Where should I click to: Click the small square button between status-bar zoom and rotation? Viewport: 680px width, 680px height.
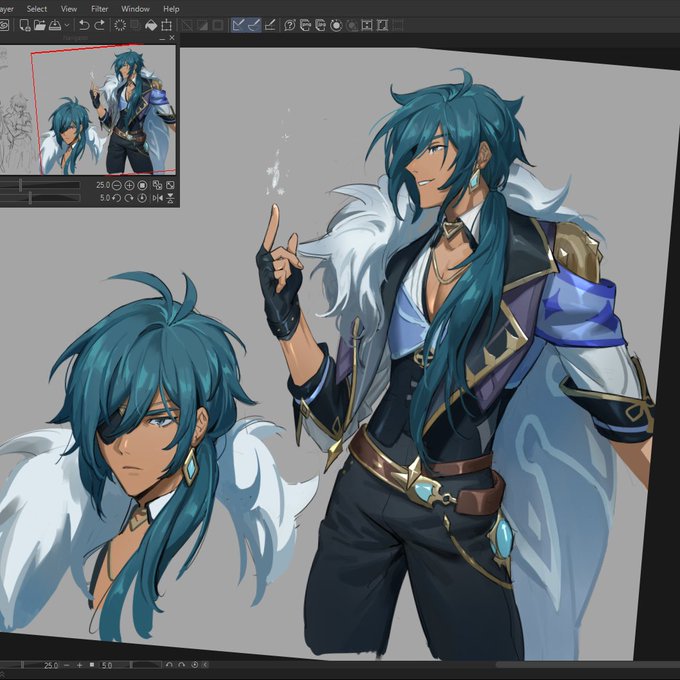click(92, 664)
